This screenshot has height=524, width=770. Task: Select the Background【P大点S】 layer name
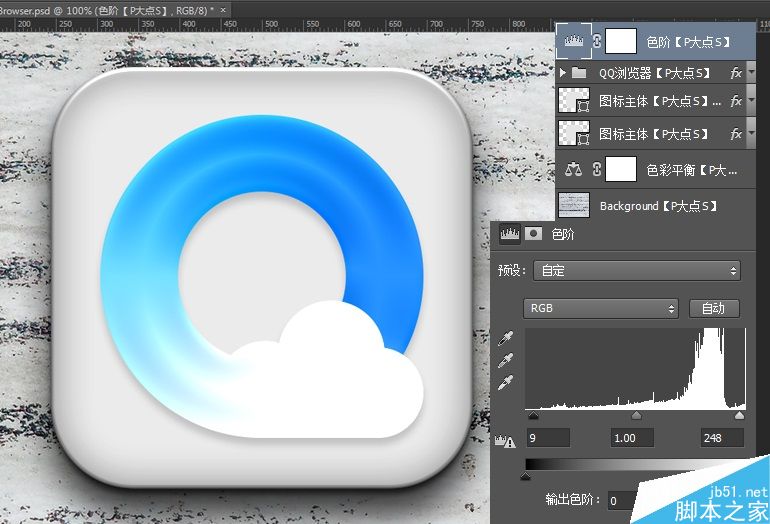pos(659,206)
